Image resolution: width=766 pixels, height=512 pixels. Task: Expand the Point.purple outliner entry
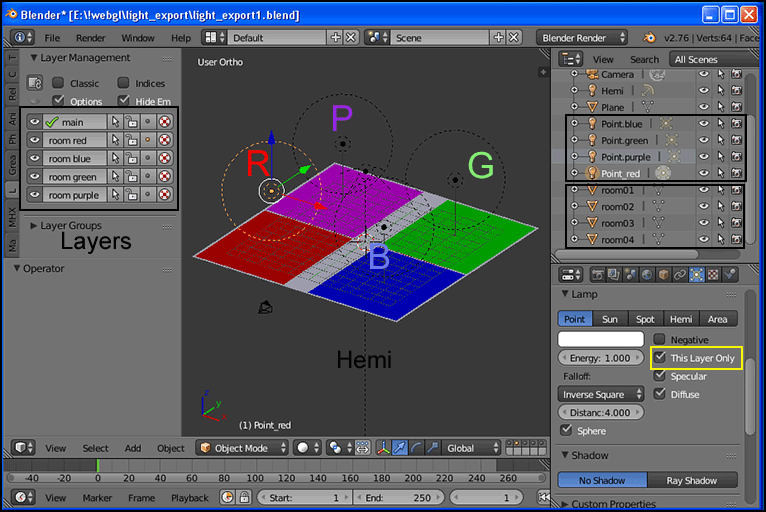click(x=574, y=157)
